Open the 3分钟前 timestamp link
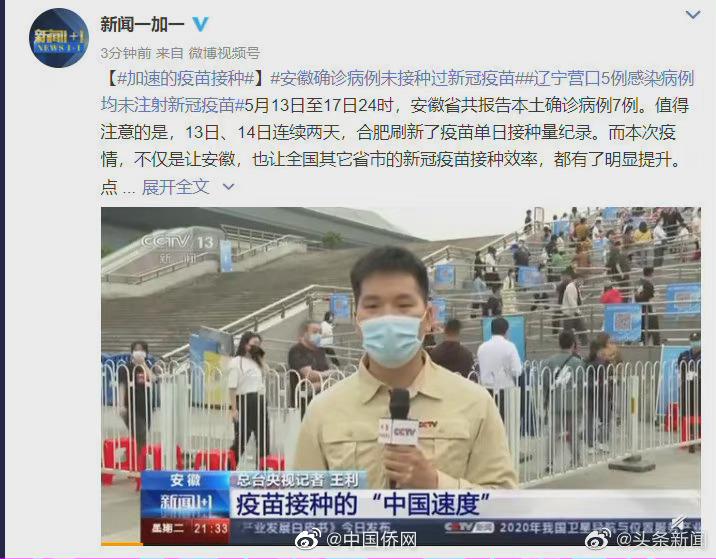 (126, 53)
